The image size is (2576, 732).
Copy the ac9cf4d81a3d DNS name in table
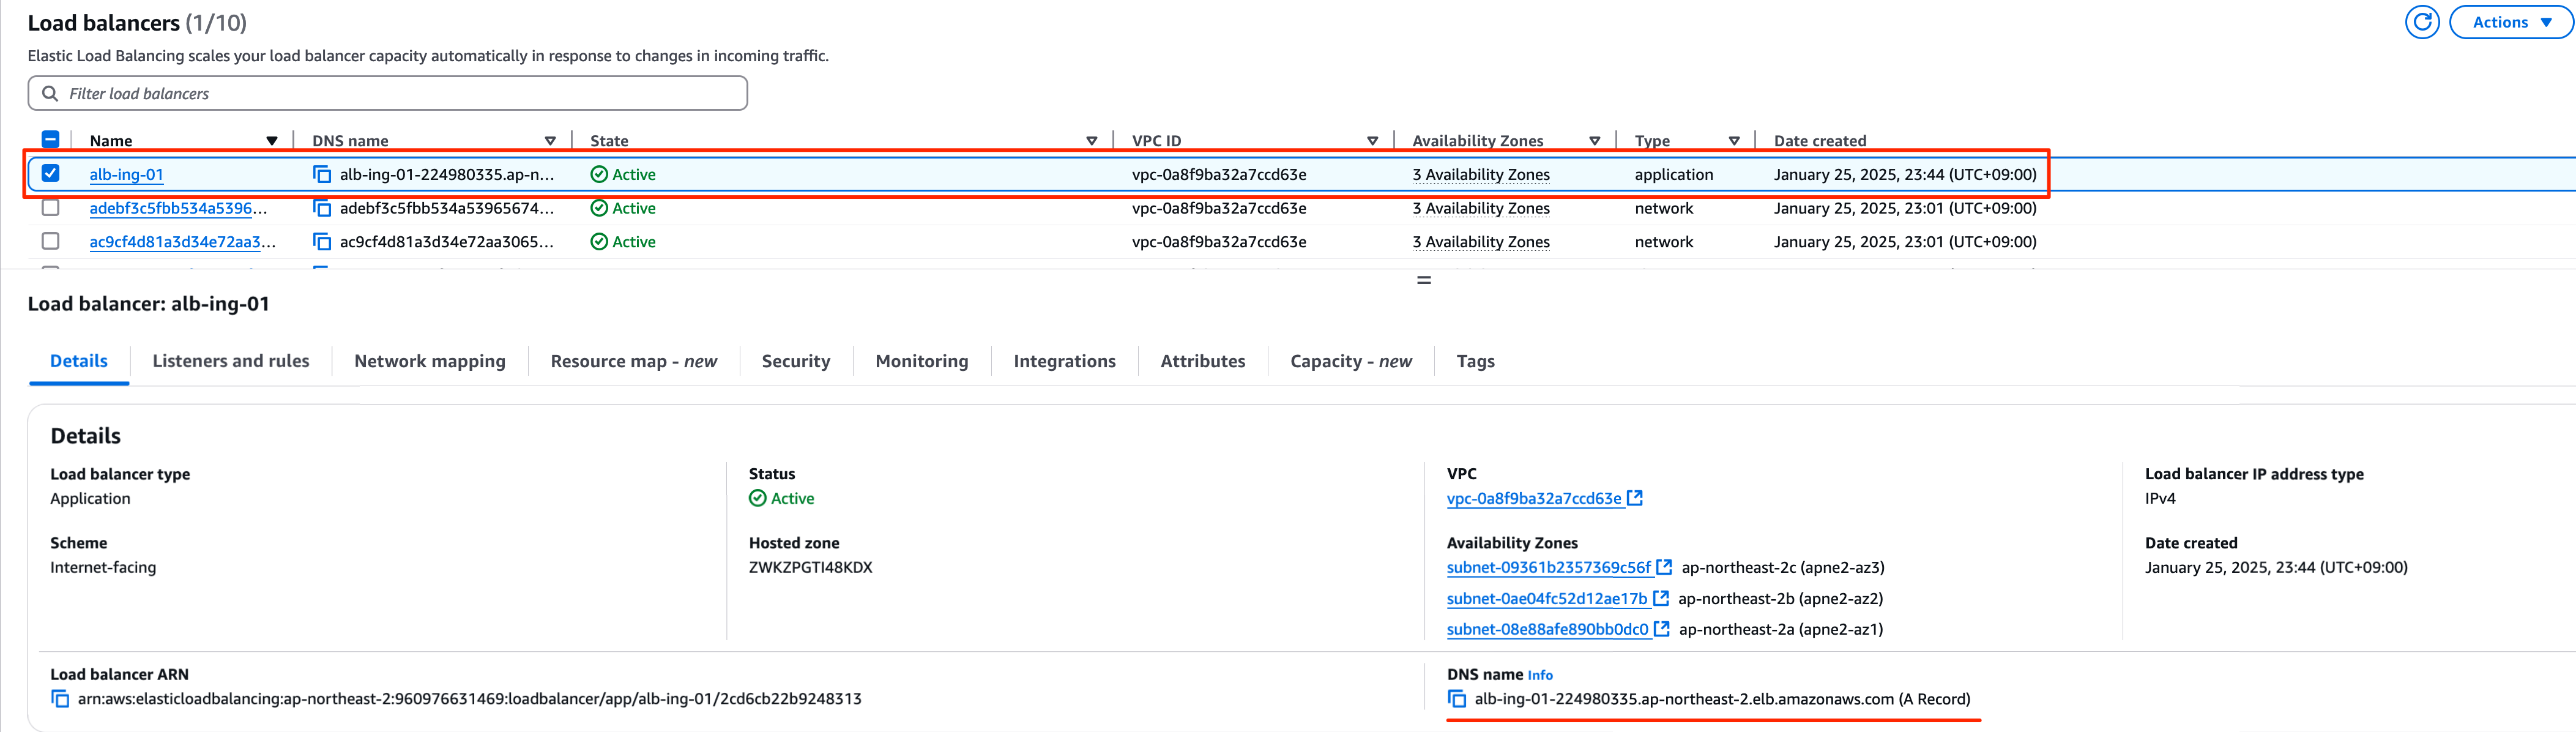322,242
